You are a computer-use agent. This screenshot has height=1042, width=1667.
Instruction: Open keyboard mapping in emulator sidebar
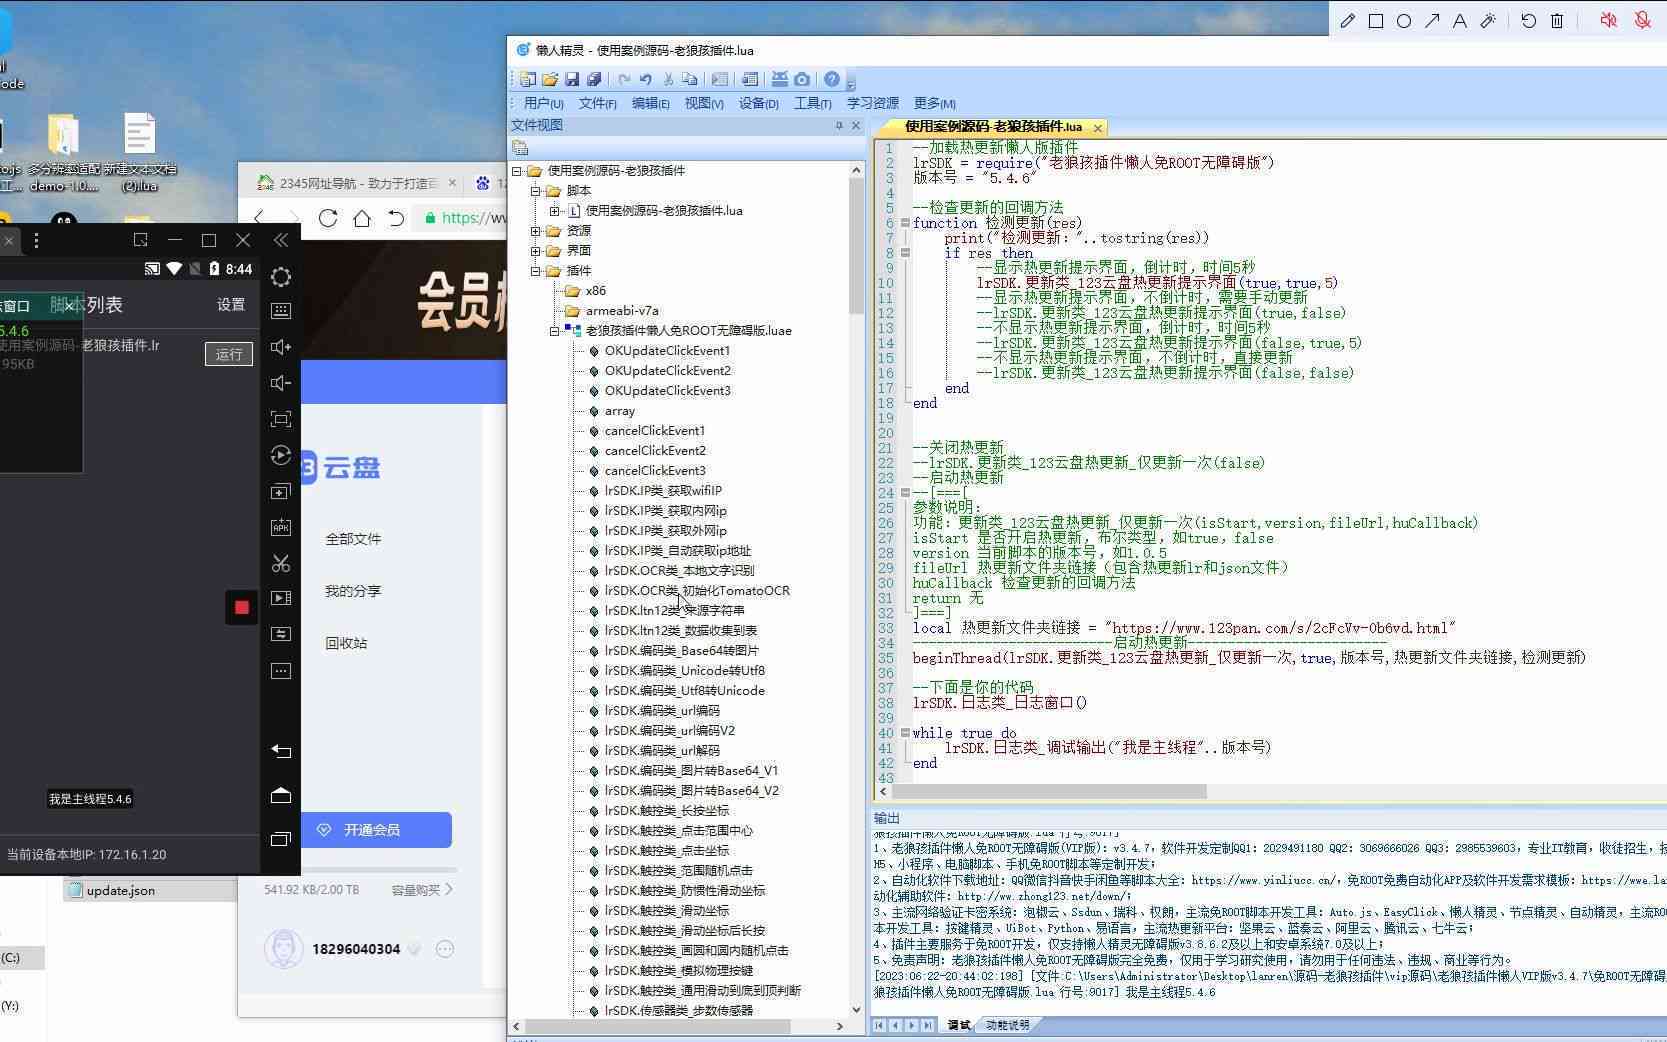point(281,311)
